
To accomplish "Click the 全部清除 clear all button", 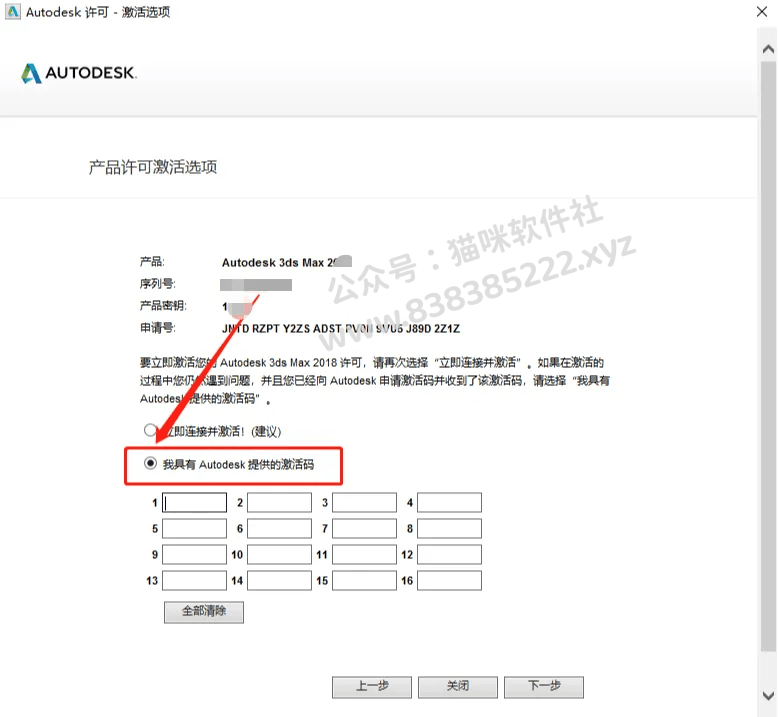I will pyautogui.click(x=204, y=612).
